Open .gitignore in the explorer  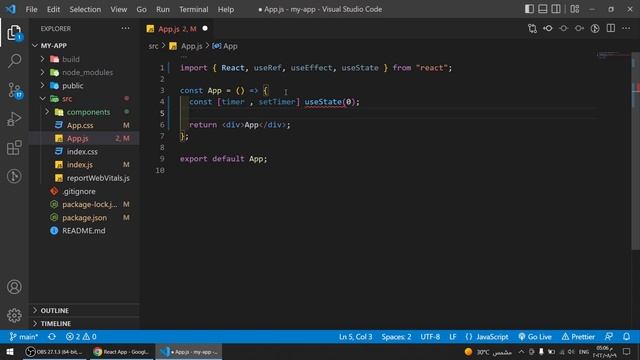(84, 191)
